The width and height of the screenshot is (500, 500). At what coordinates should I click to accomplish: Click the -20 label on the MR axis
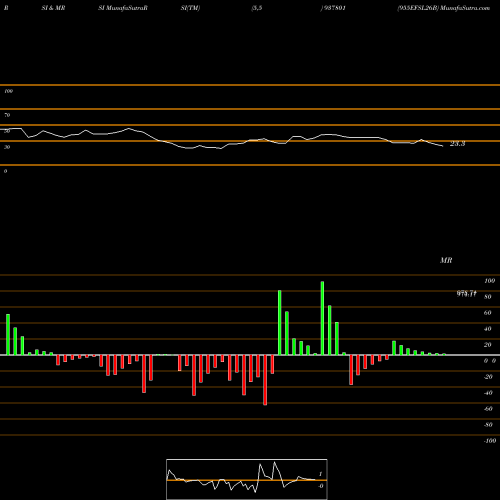pyautogui.click(x=488, y=377)
